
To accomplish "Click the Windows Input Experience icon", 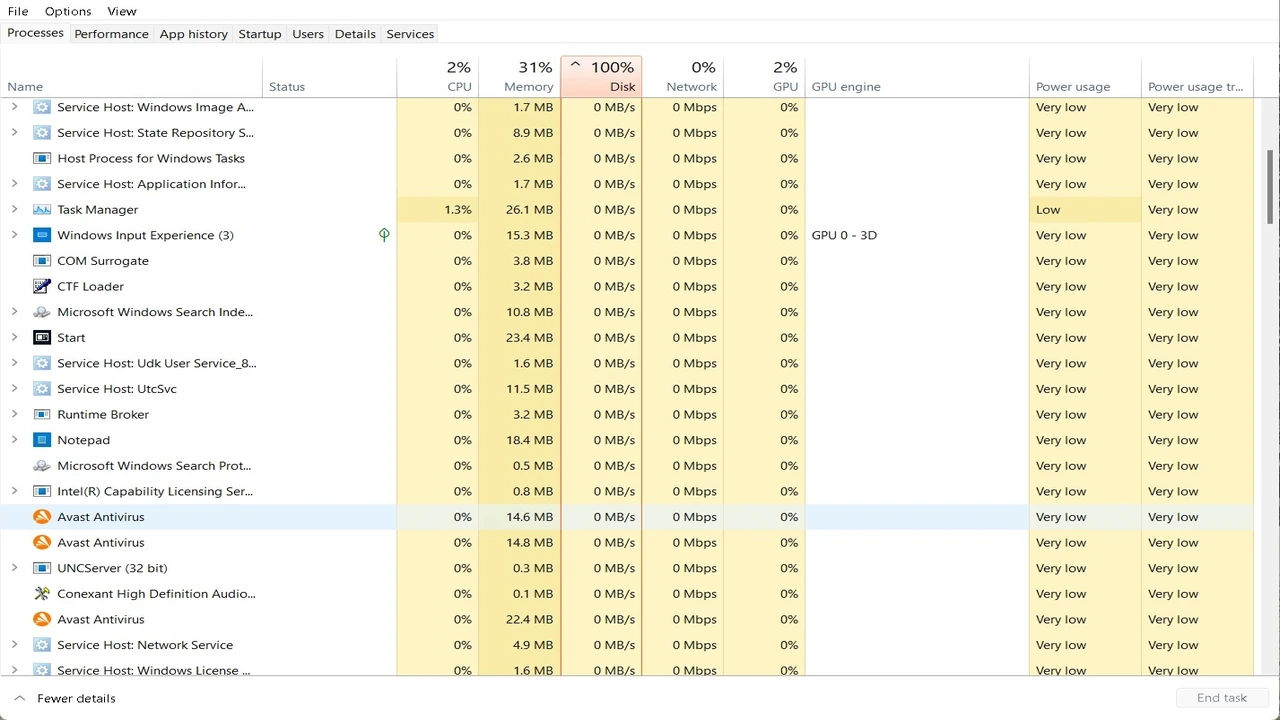I will point(42,235).
